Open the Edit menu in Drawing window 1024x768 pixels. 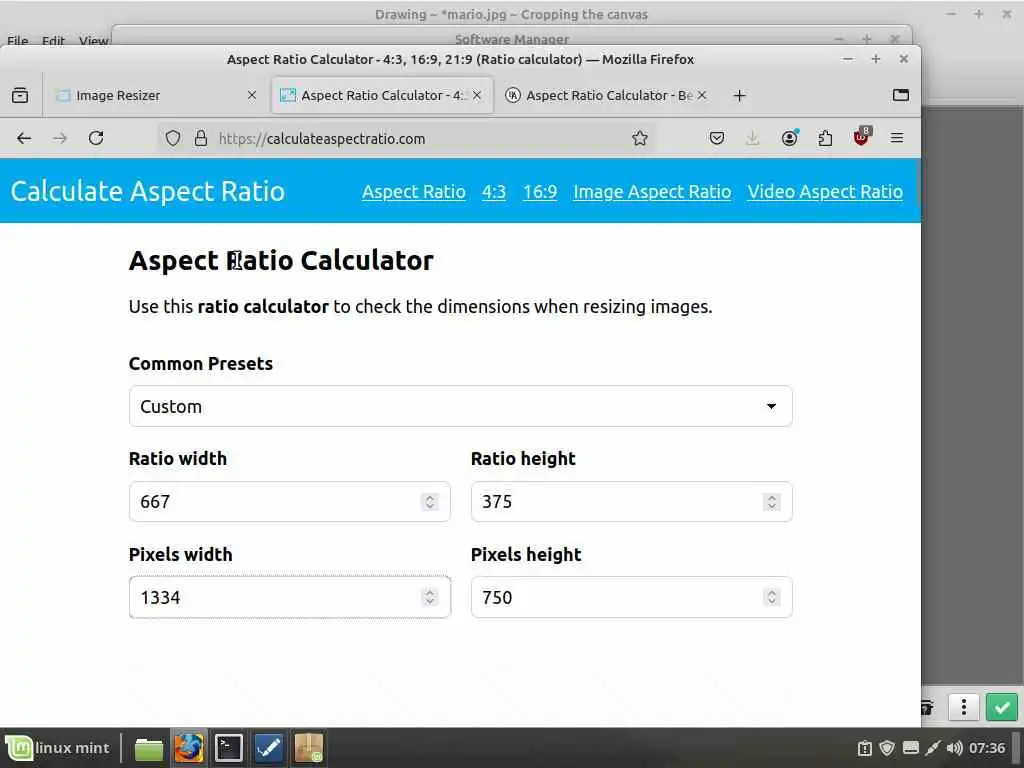pos(54,40)
